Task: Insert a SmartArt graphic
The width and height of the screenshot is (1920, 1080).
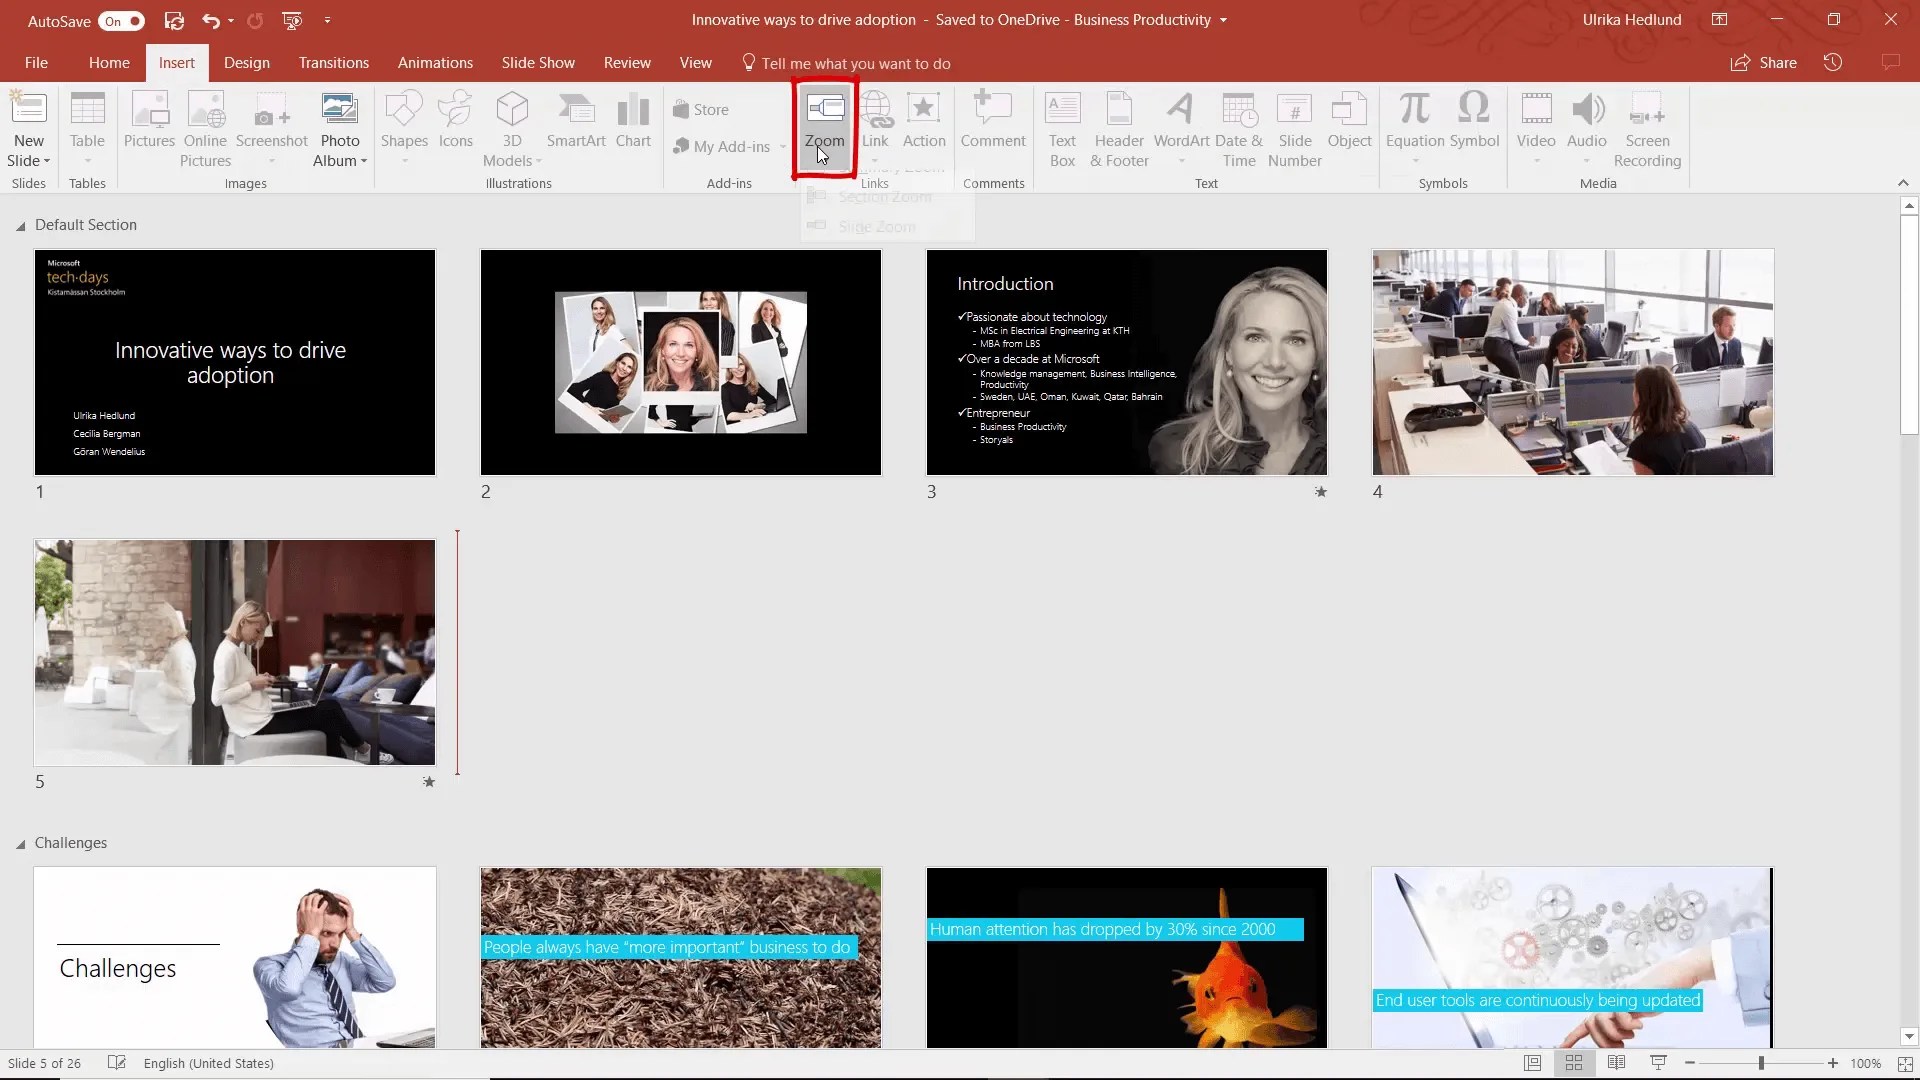Action: [576, 122]
